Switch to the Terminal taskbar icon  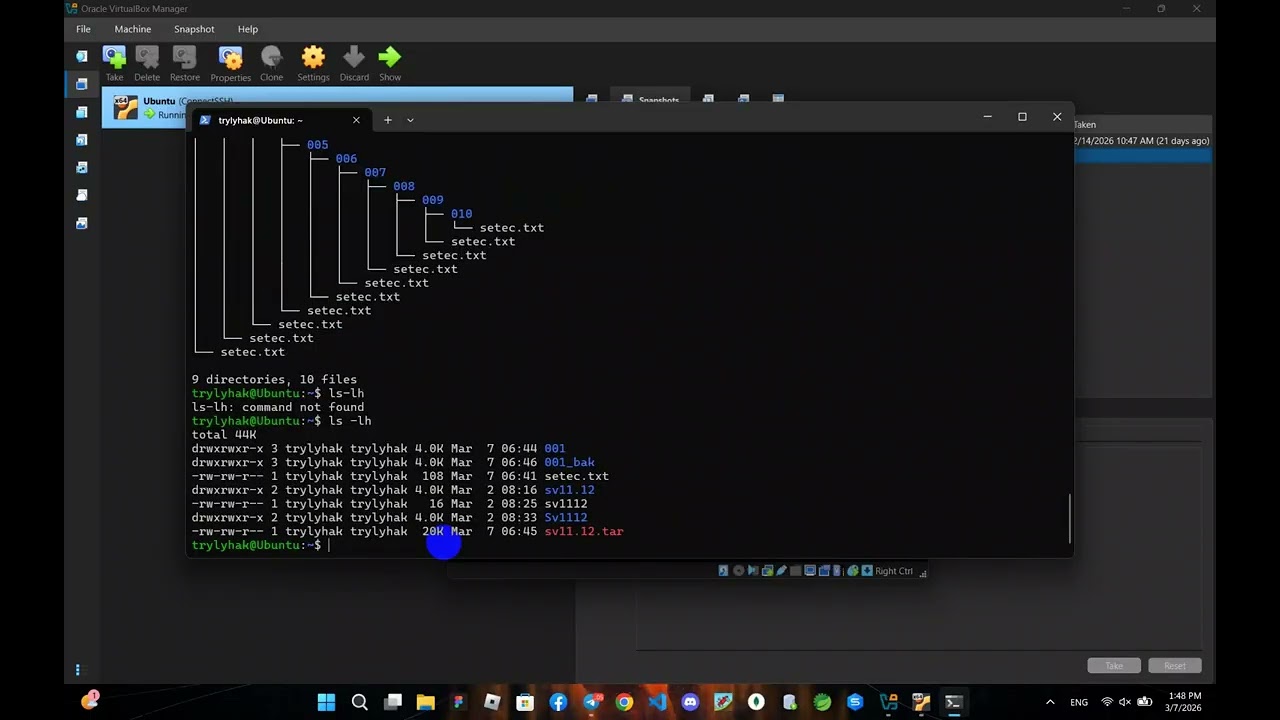tap(954, 702)
